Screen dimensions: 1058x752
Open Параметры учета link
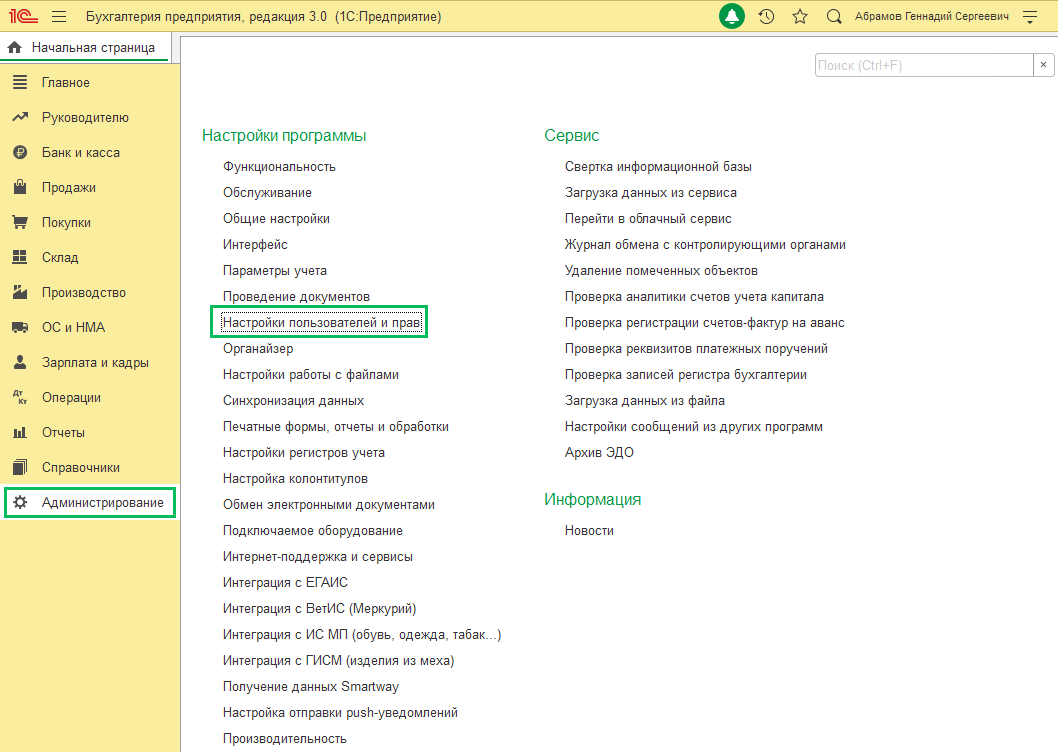(275, 271)
